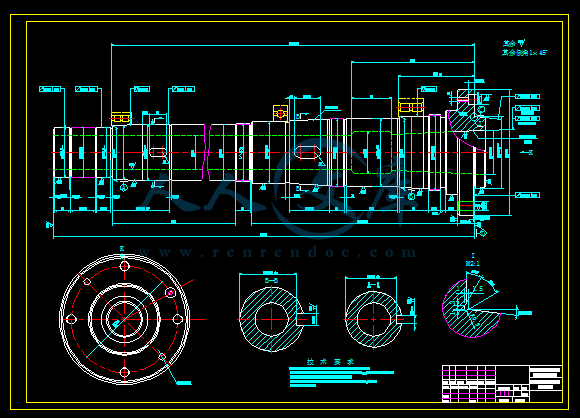580x418 pixels.
Task: Select the leader label below the flange view
Action: tap(184, 383)
